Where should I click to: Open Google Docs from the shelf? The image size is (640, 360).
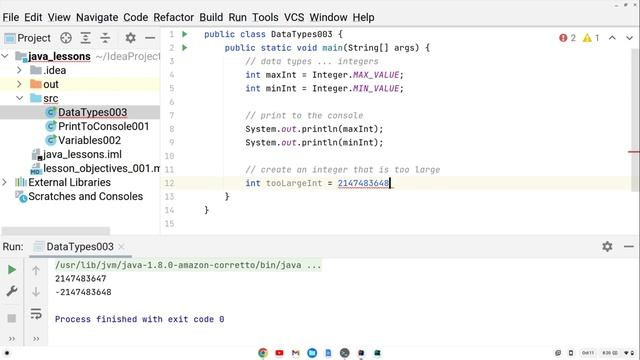(328, 353)
